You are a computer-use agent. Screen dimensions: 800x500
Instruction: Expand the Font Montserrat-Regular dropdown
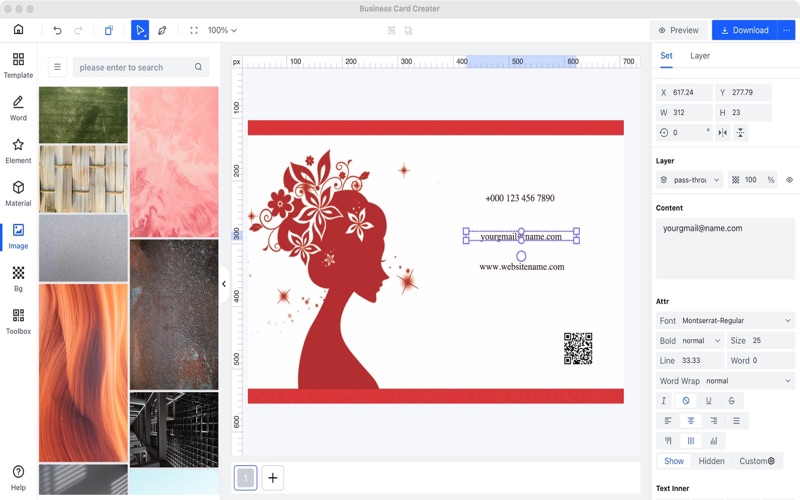tap(726, 321)
